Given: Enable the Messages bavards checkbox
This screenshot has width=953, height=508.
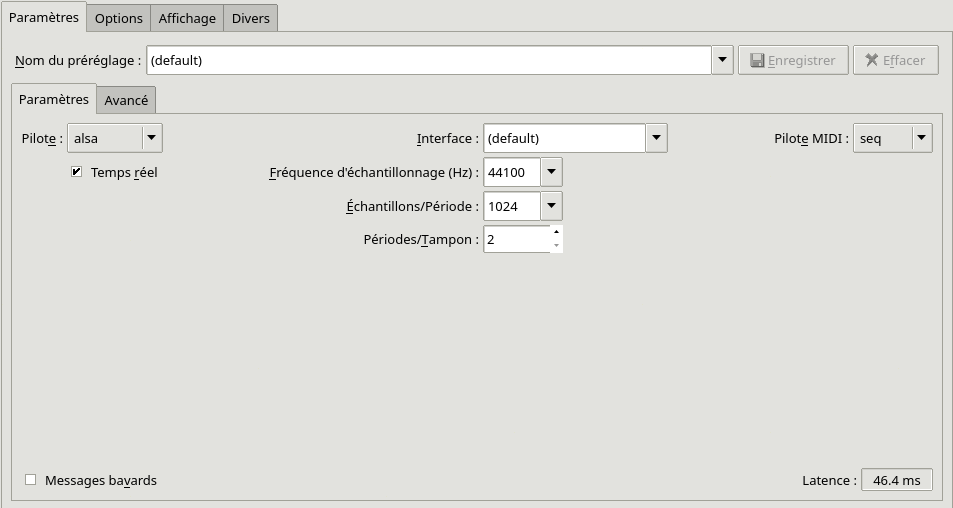Looking at the screenshot, I should 31,480.
